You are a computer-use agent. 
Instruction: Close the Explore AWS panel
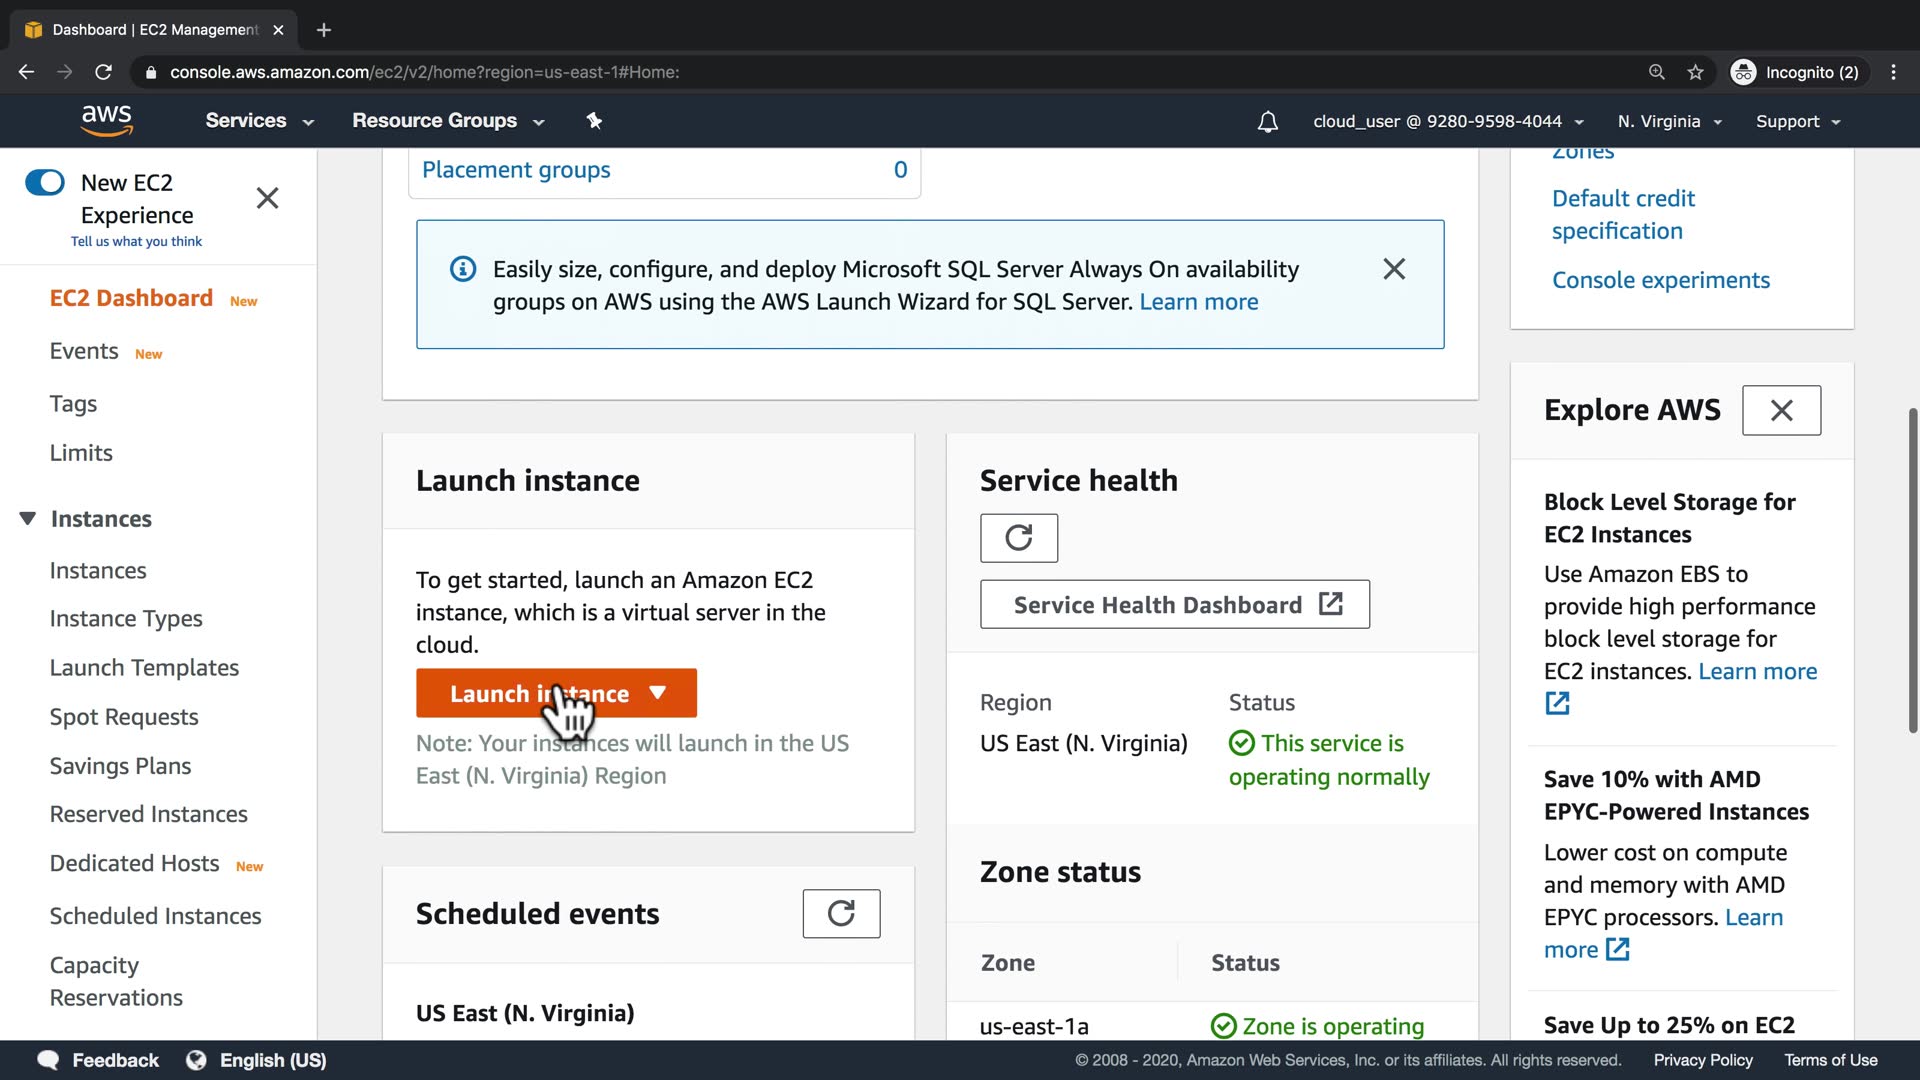1781,410
